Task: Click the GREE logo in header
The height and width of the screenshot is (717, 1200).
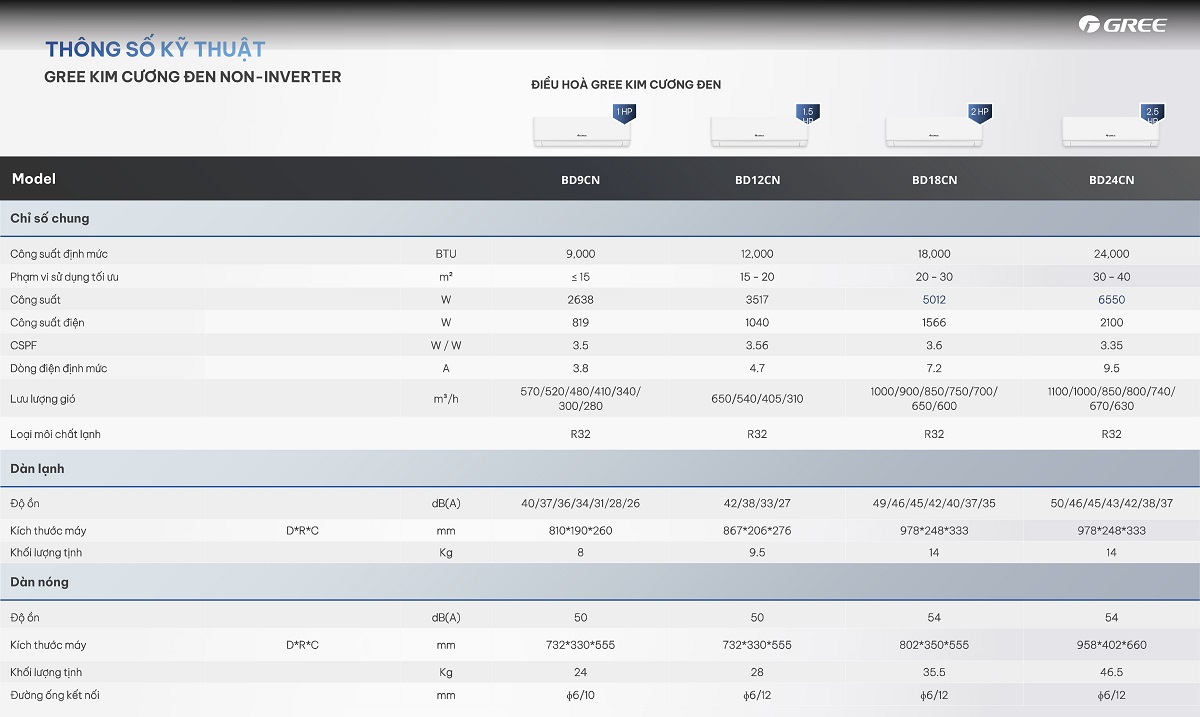Action: [x=1122, y=24]
